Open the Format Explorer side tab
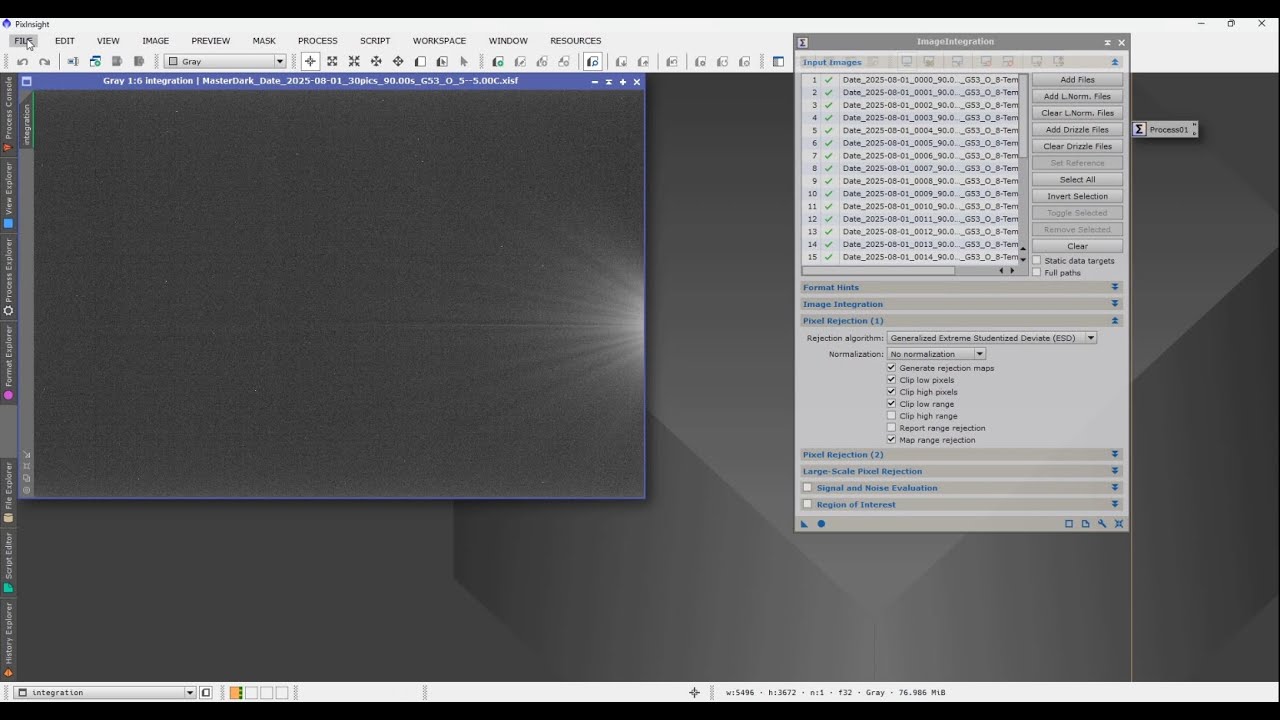This screenshot has width=1280, height=720. [x=8, y=363]
